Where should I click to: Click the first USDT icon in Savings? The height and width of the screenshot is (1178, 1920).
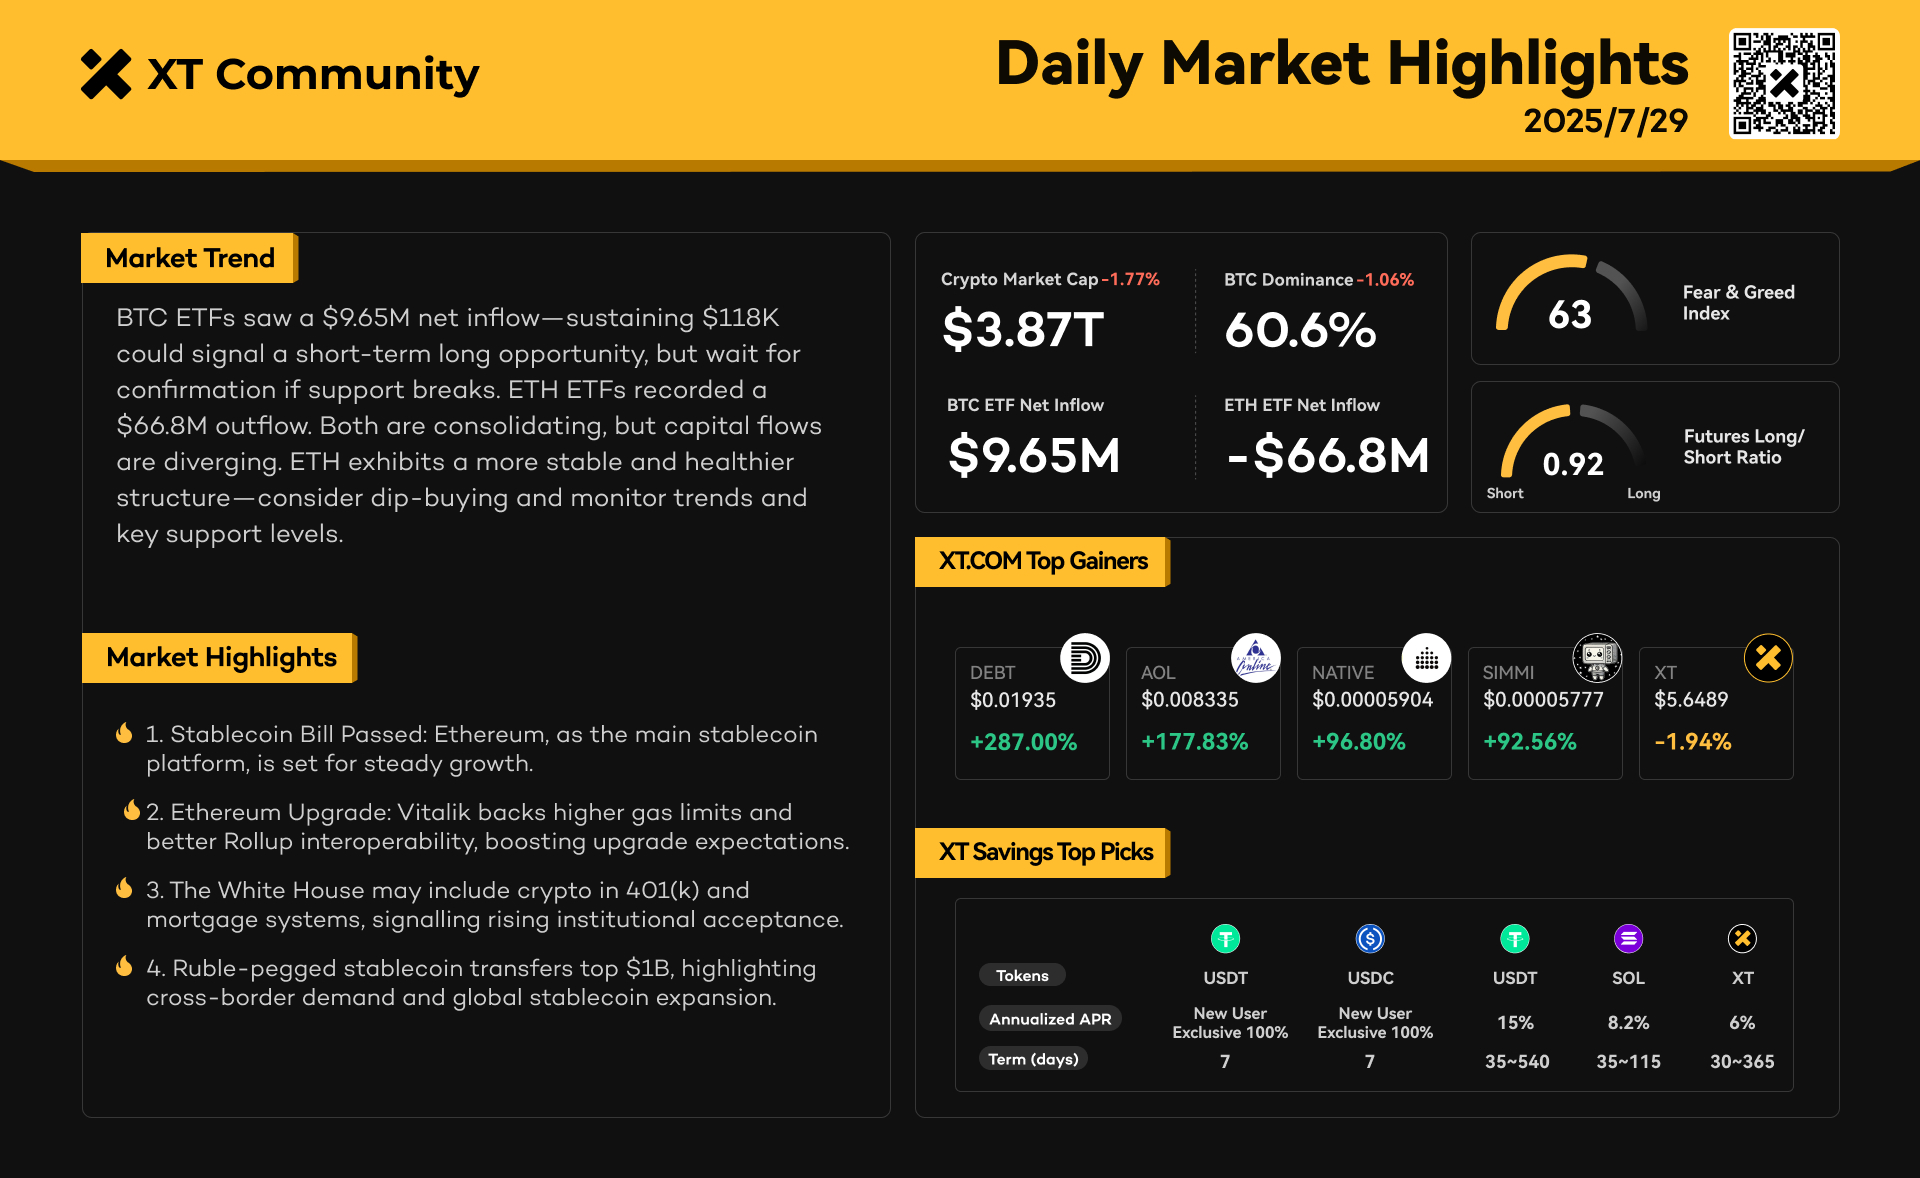1225,939
